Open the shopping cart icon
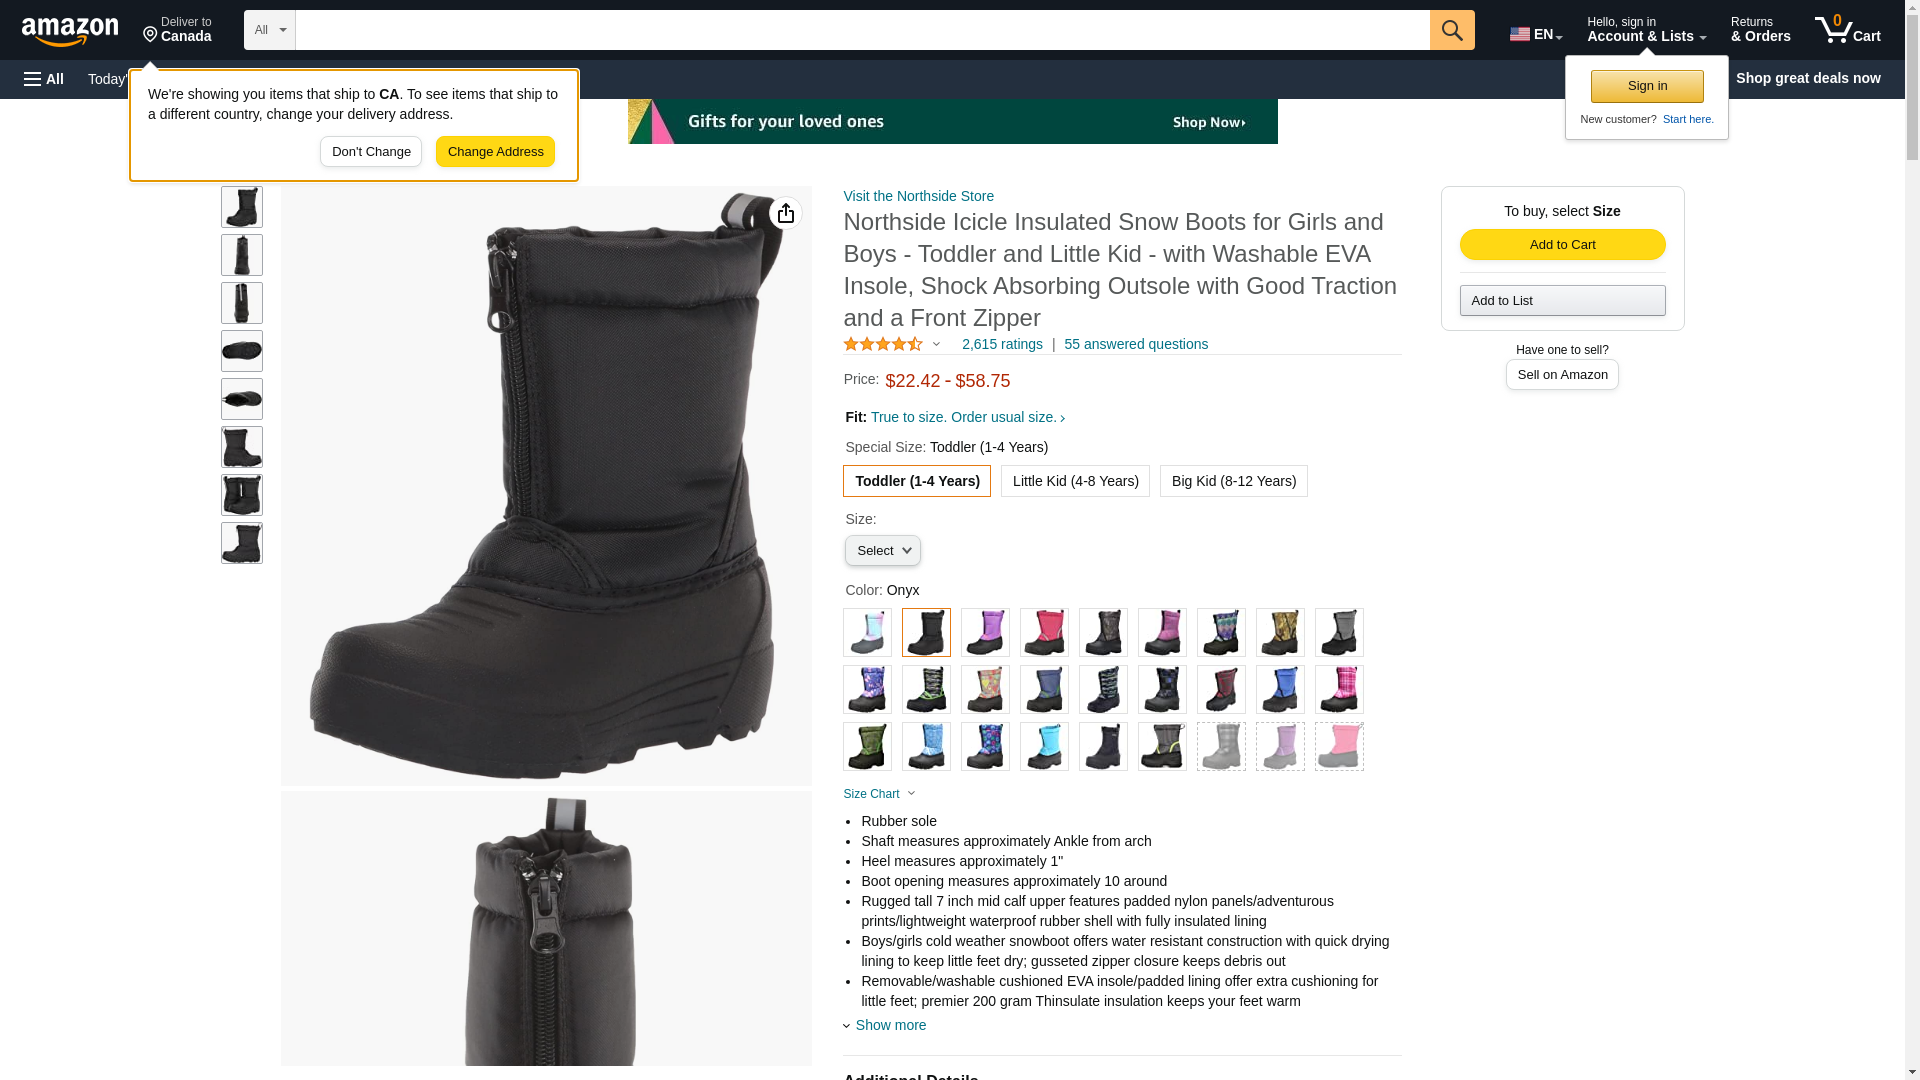This screenshot has width=1920, height=1080. click(x=1847, y=30)
